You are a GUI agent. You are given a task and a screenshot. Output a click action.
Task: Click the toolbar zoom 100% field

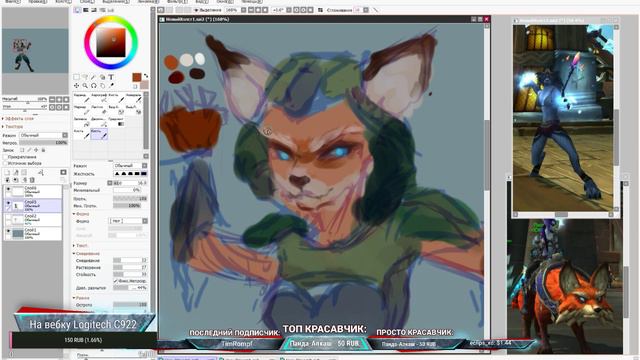pyautogui.click(x=232, y=10)
